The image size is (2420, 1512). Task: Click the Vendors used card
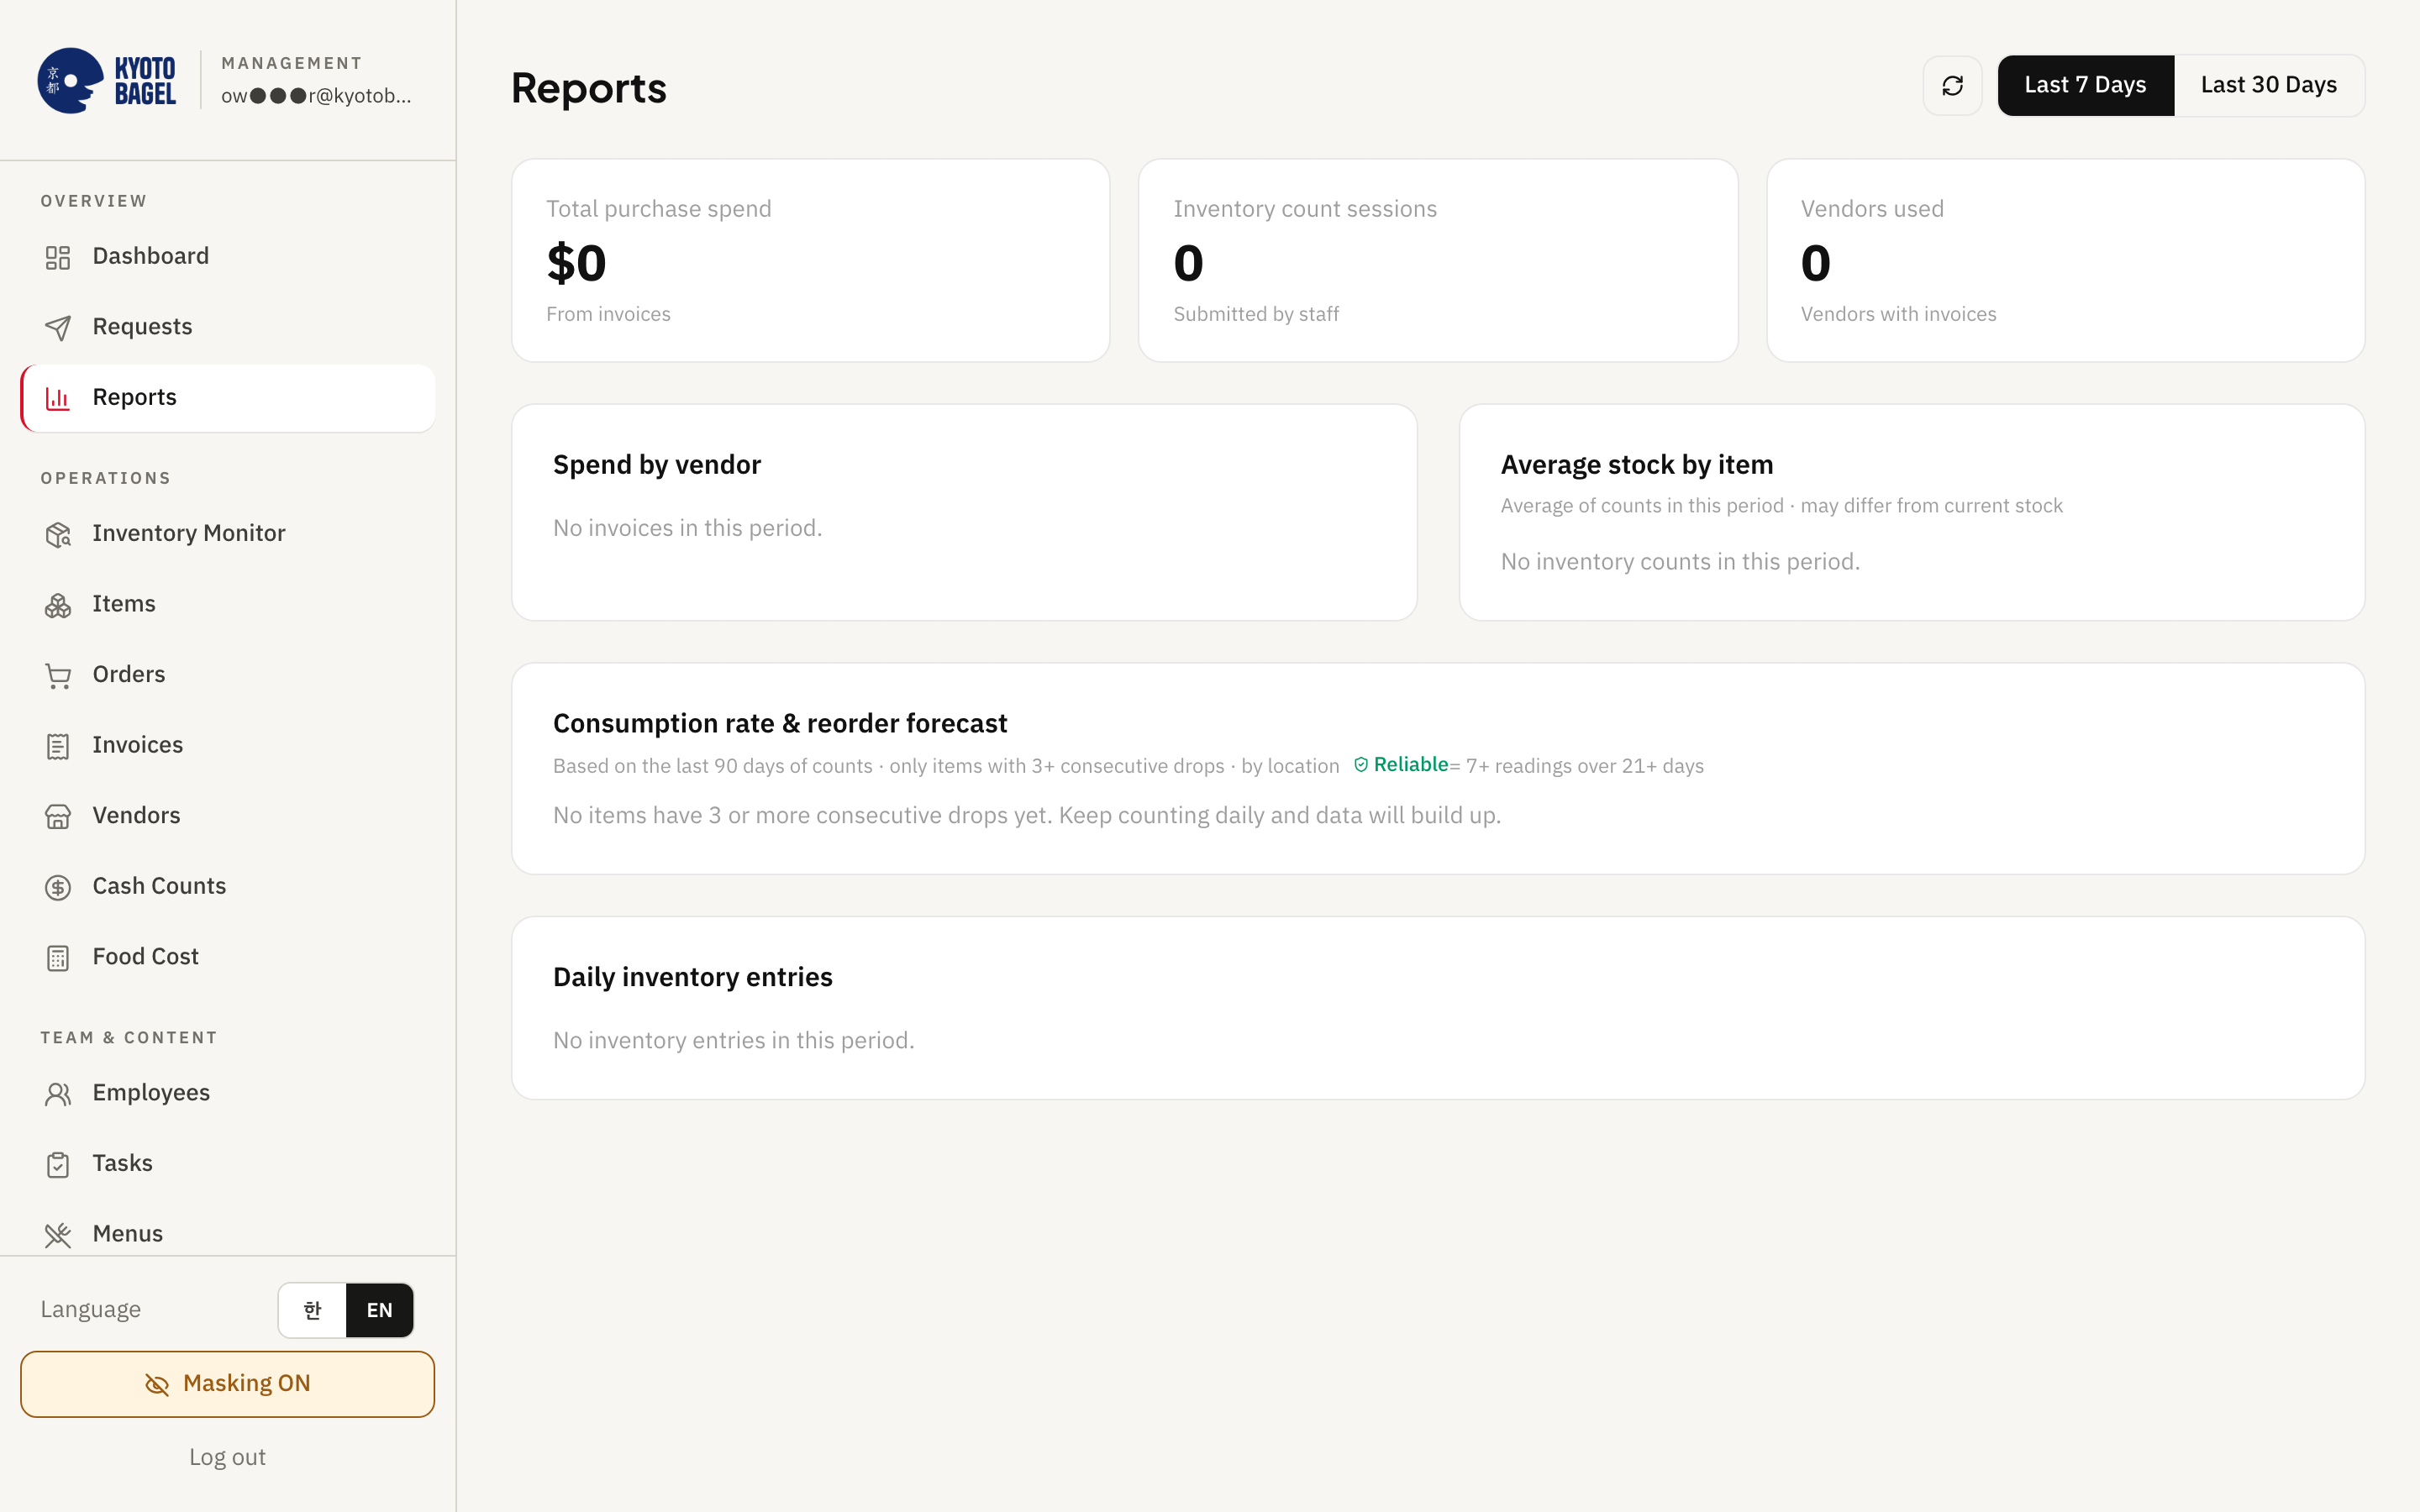pos(2065,260)
